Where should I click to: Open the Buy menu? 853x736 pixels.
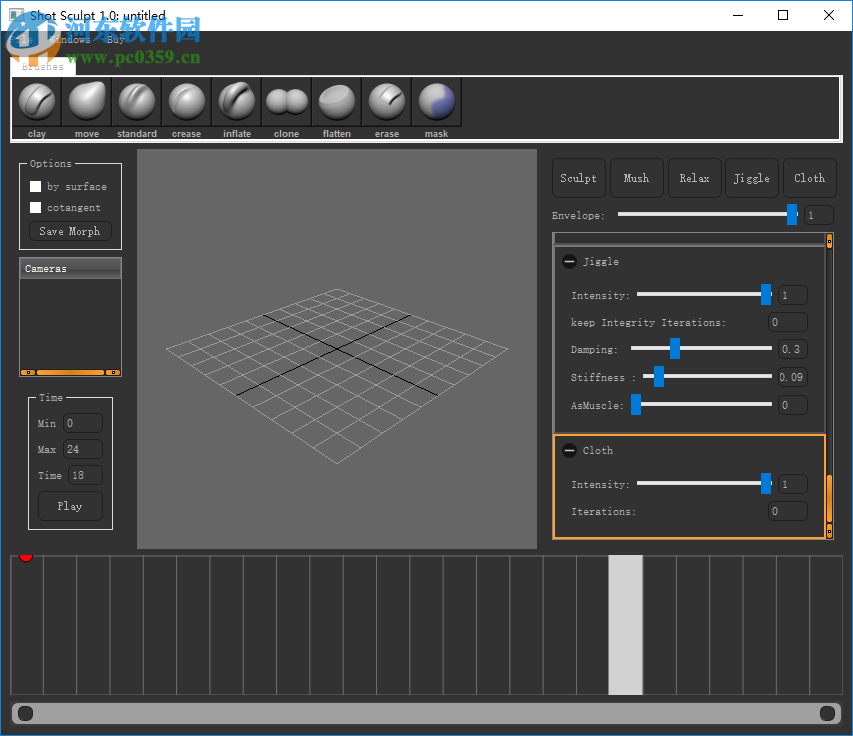[117, 40]
